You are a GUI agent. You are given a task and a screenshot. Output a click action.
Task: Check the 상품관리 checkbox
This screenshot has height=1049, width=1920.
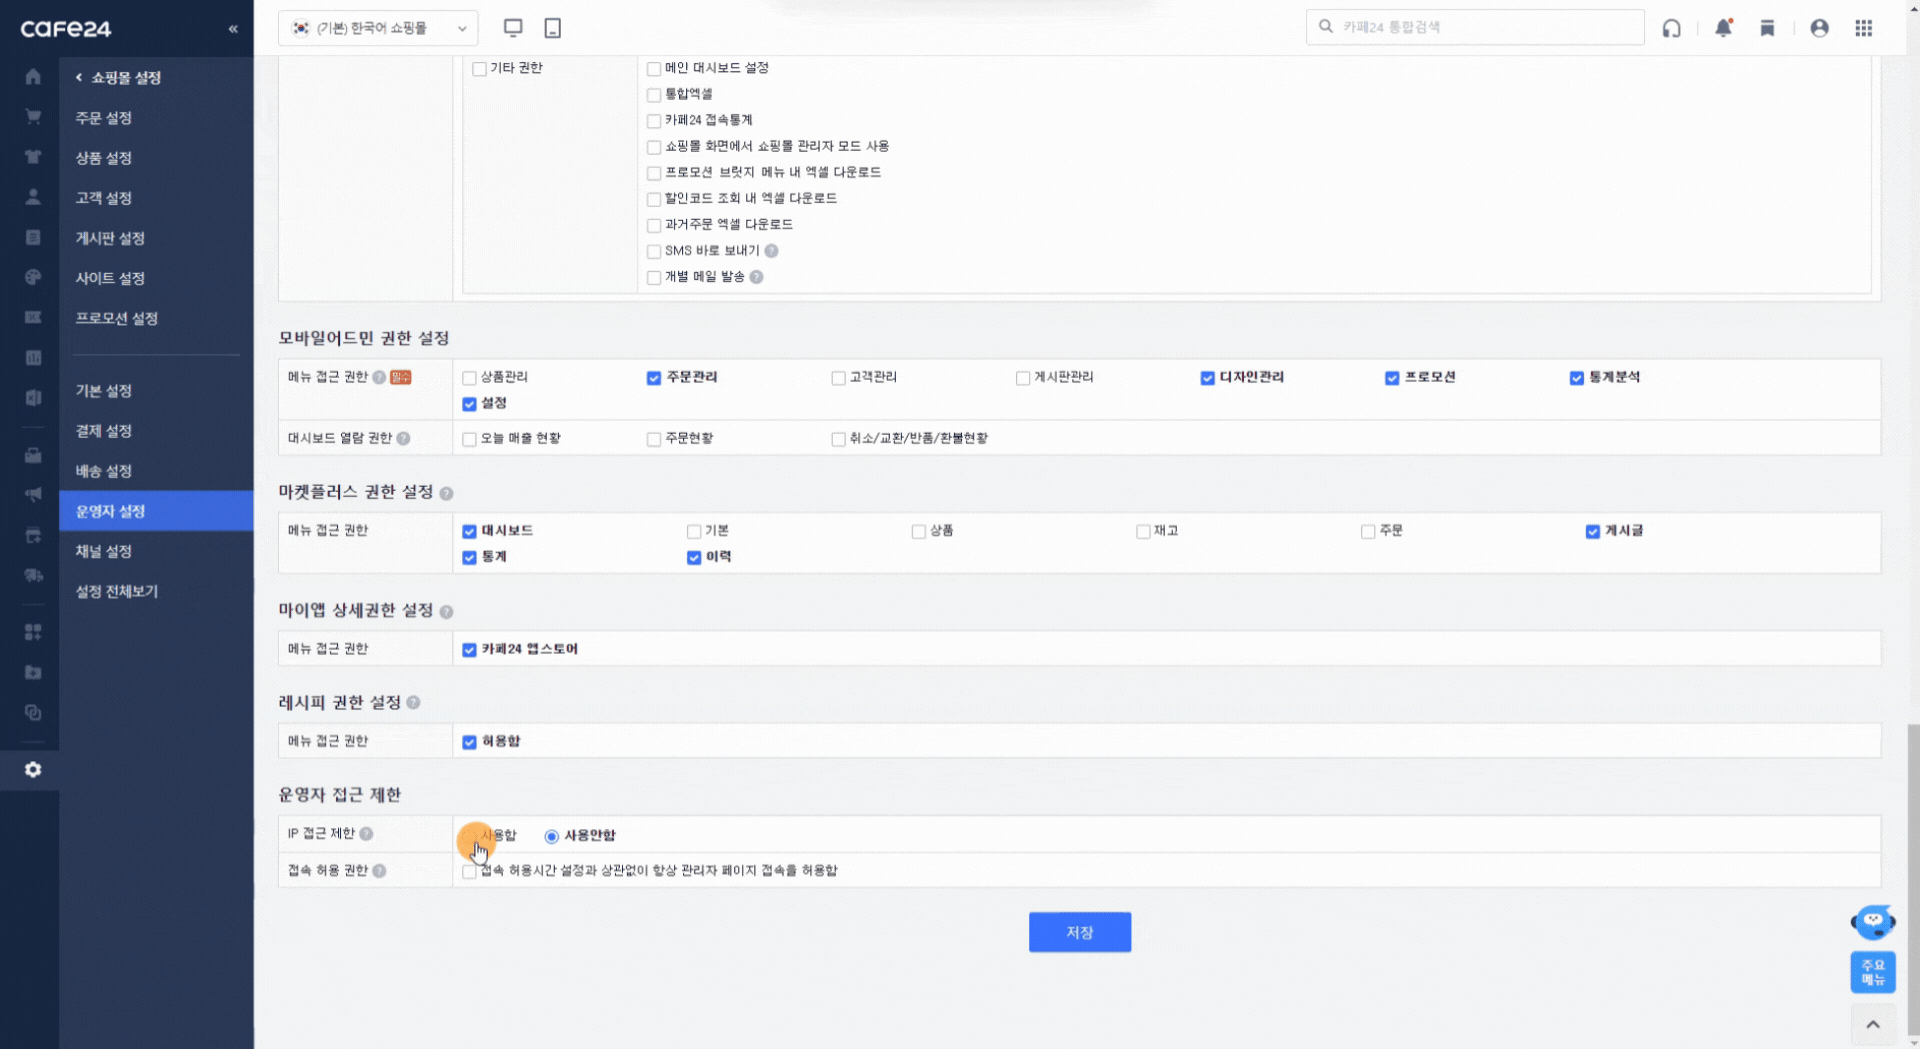click(x=469, y=378)
